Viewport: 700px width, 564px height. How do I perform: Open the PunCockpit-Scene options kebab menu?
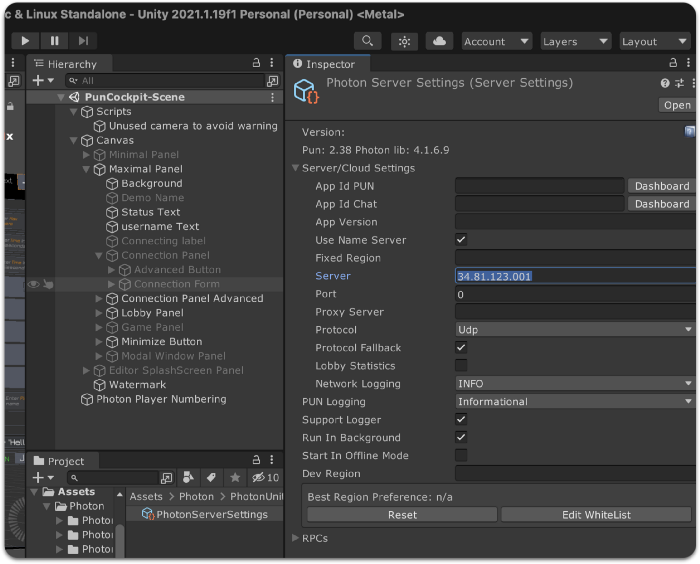pyautogui.click(x=272, y=97)
